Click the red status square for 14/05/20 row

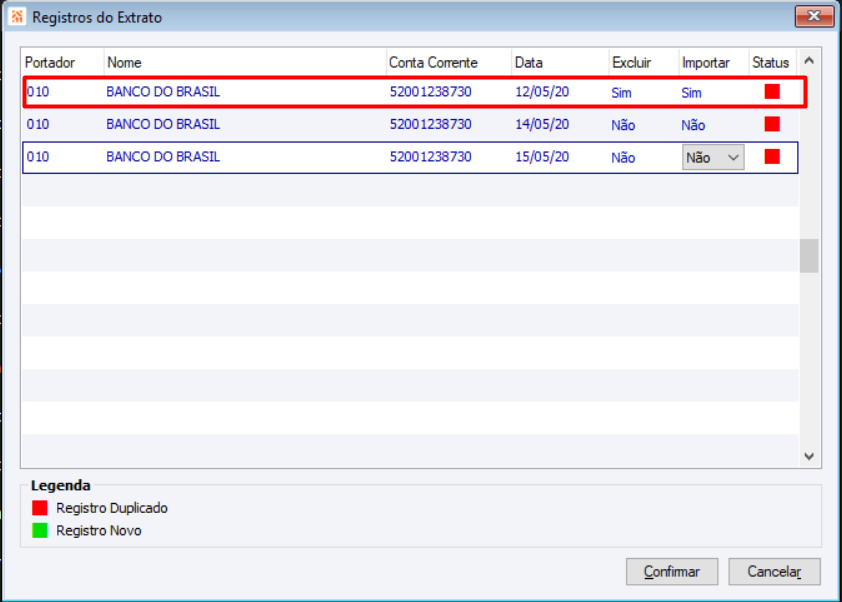(772, 125)
